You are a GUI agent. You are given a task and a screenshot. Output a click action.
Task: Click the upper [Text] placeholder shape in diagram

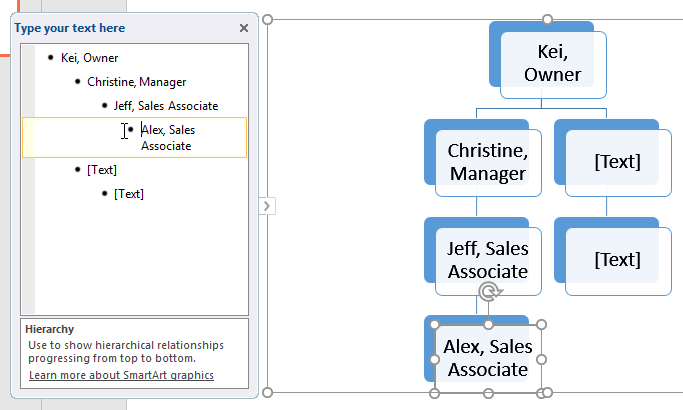[x=617, y=161]
